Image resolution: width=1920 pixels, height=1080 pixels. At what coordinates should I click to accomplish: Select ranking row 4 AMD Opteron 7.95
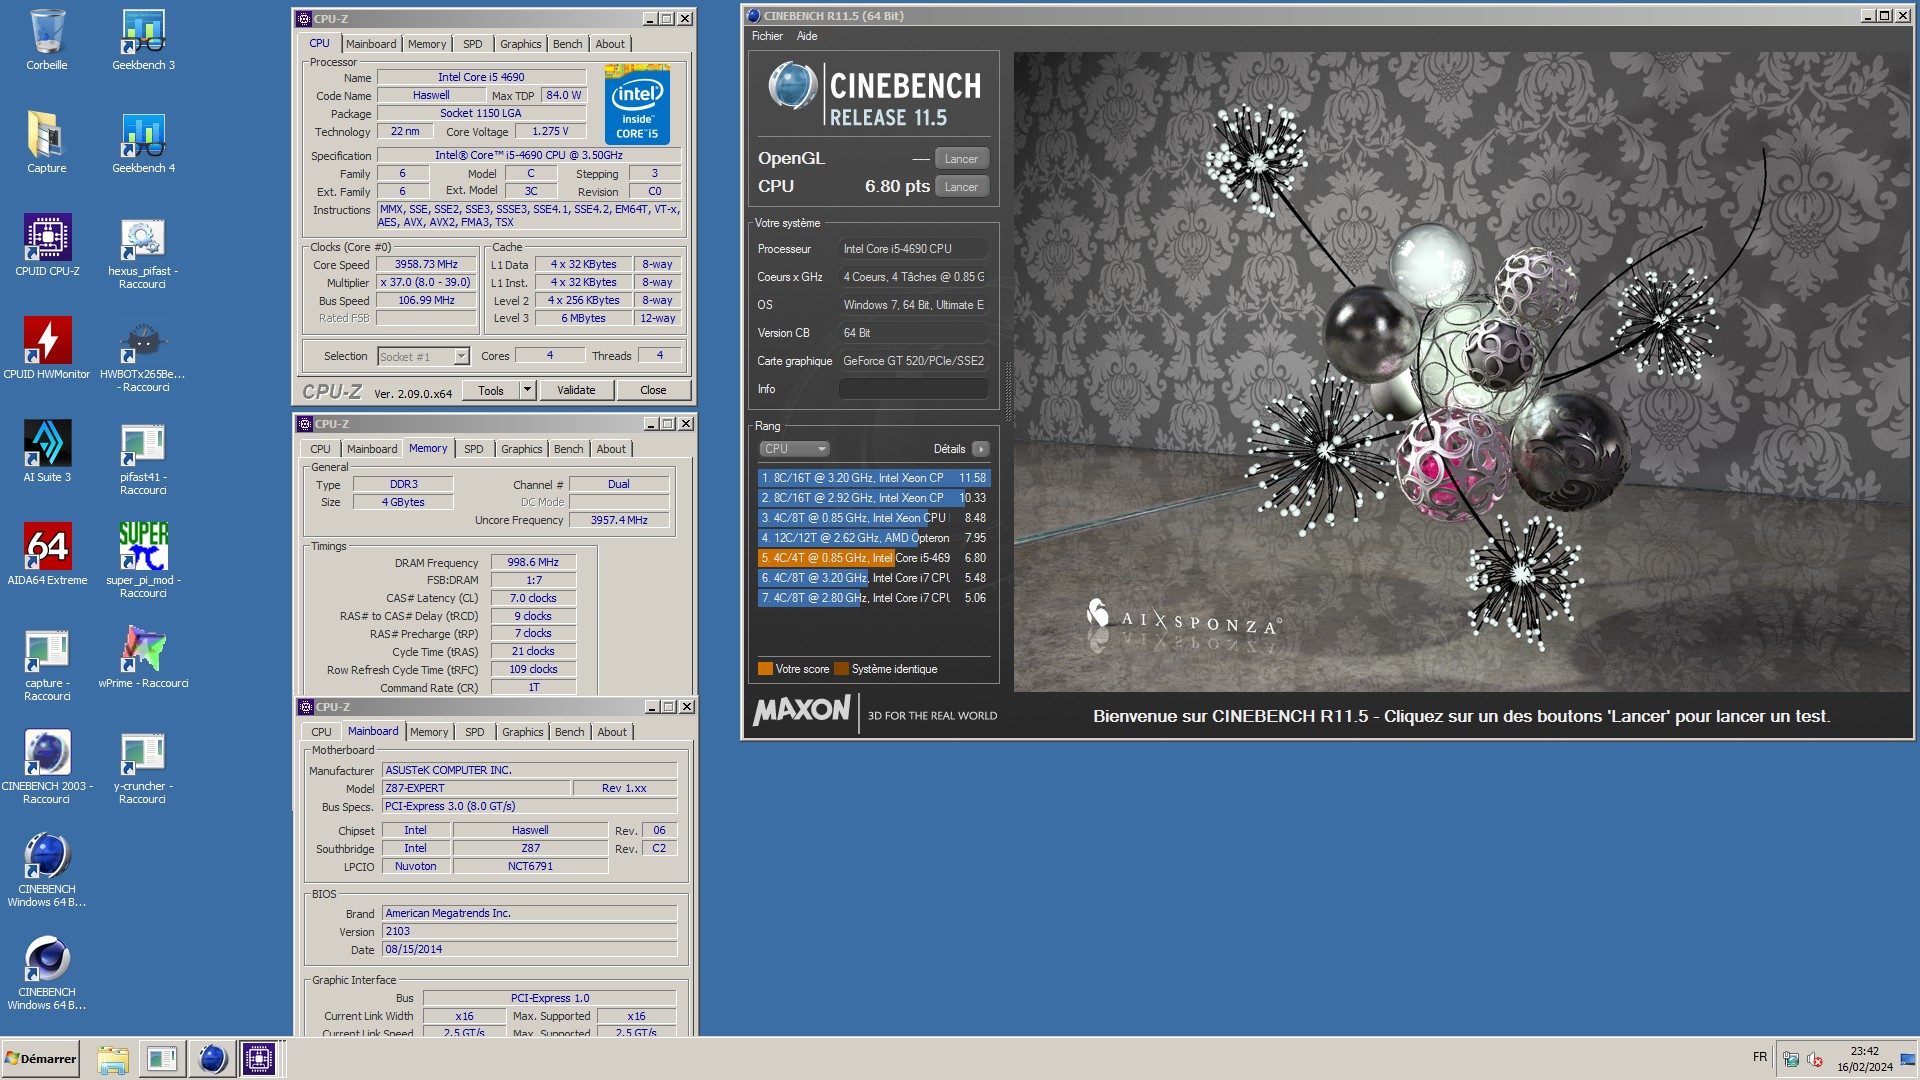point(874,538)
